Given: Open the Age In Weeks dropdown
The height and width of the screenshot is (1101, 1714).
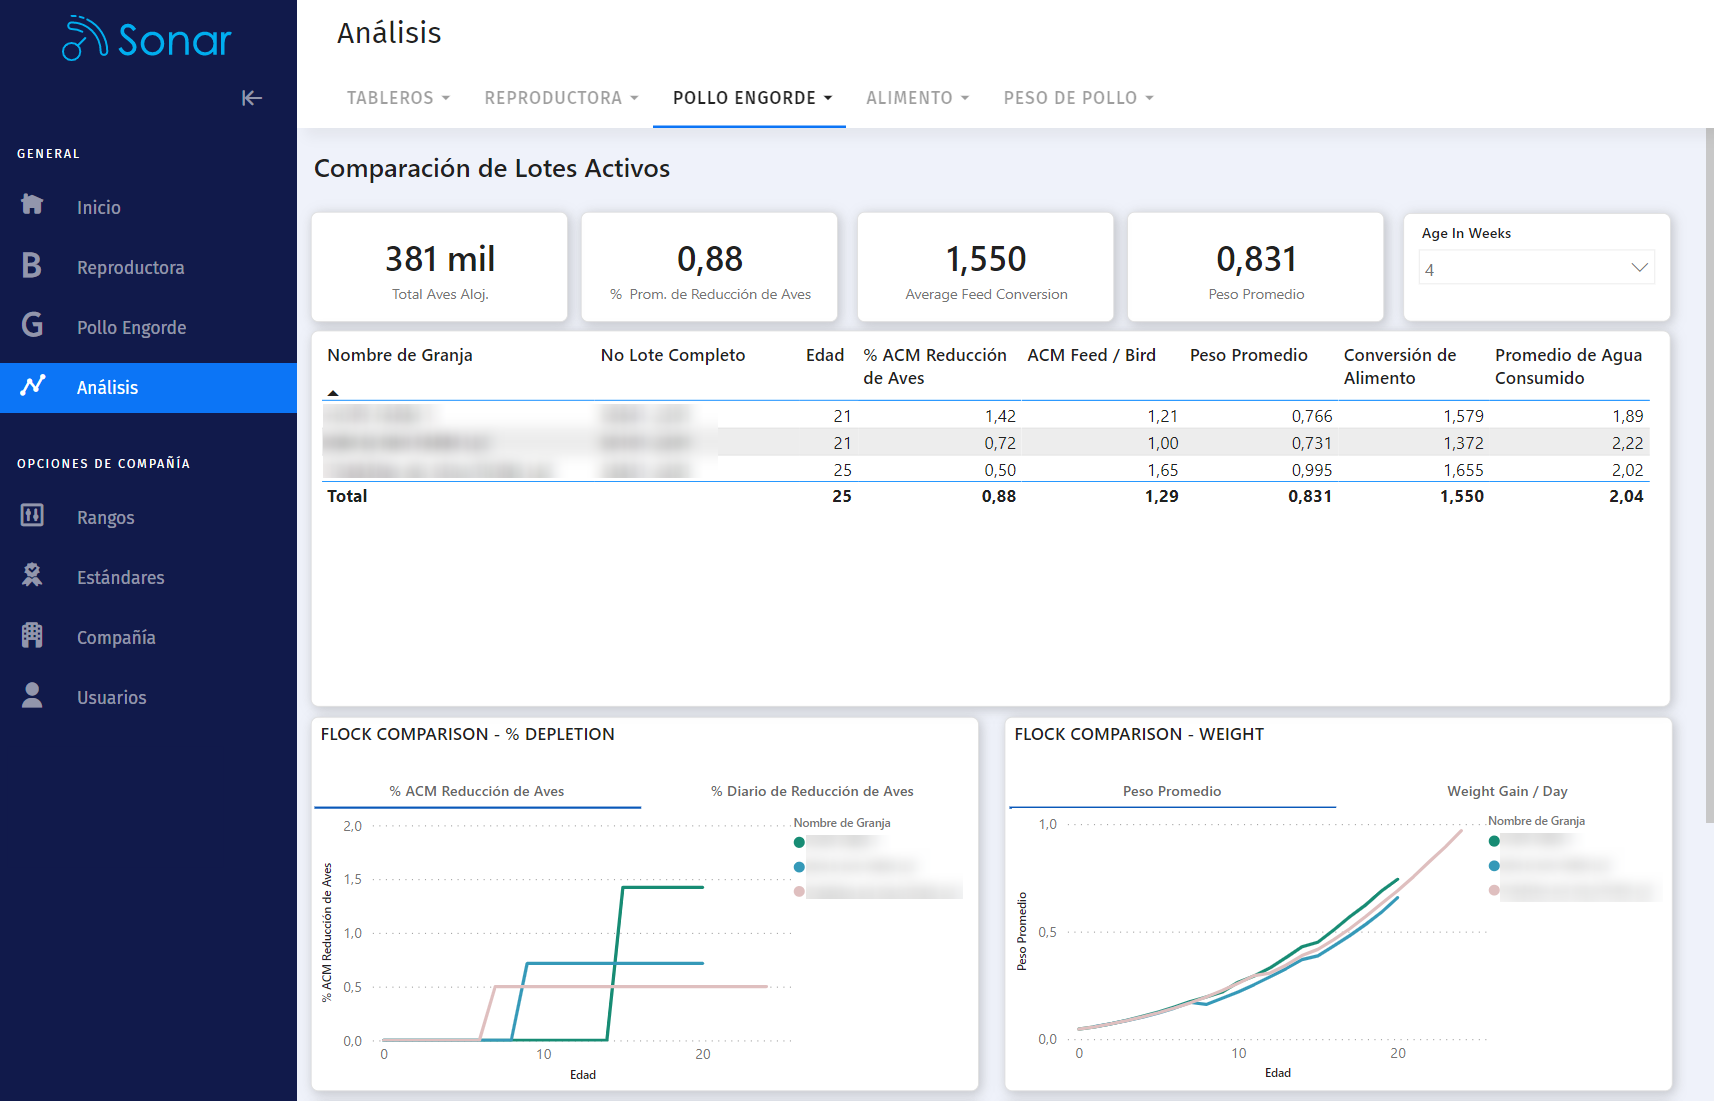Looking at the screenshot, I should click(x=1536, y=268).
